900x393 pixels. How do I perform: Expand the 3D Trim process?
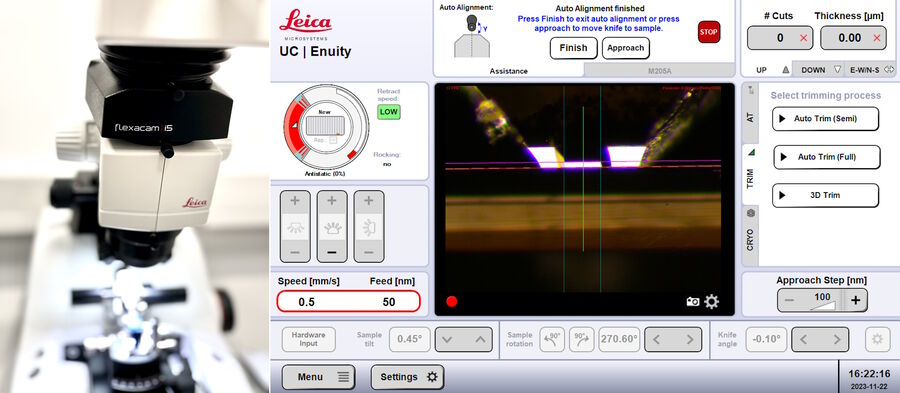825,195
